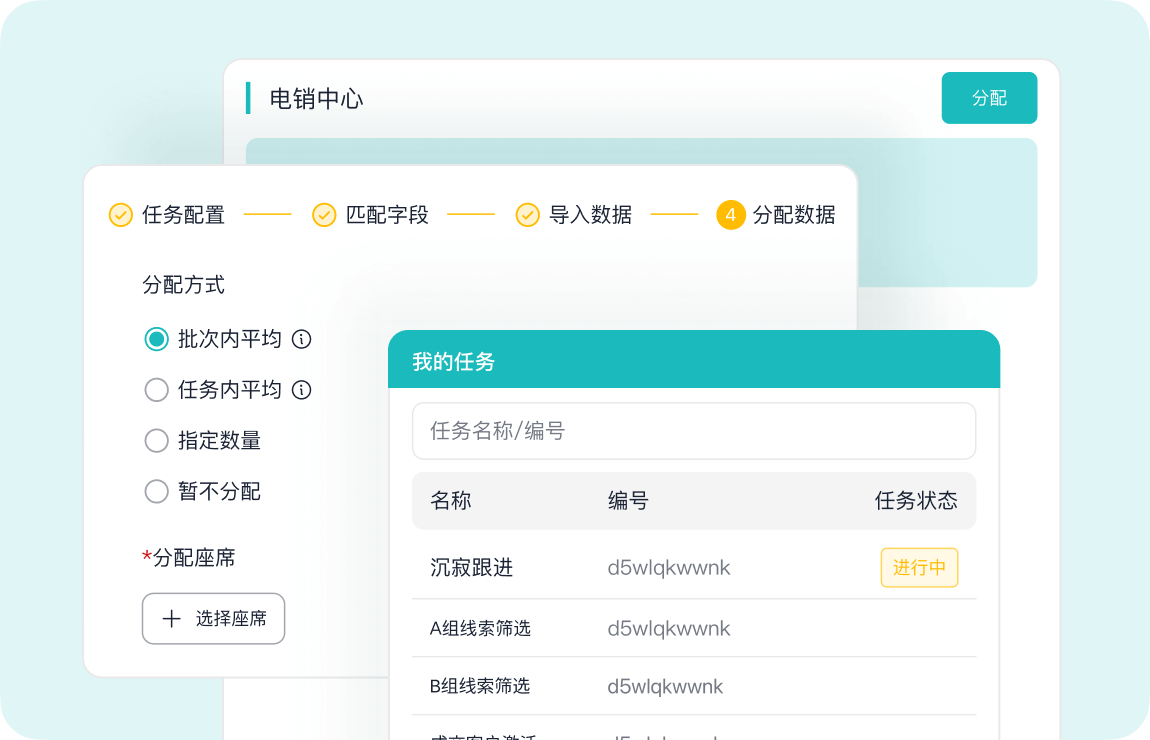Select the 暂不分配 radio option
This screenshot has width=1150, height=740.
click(156, 492)
